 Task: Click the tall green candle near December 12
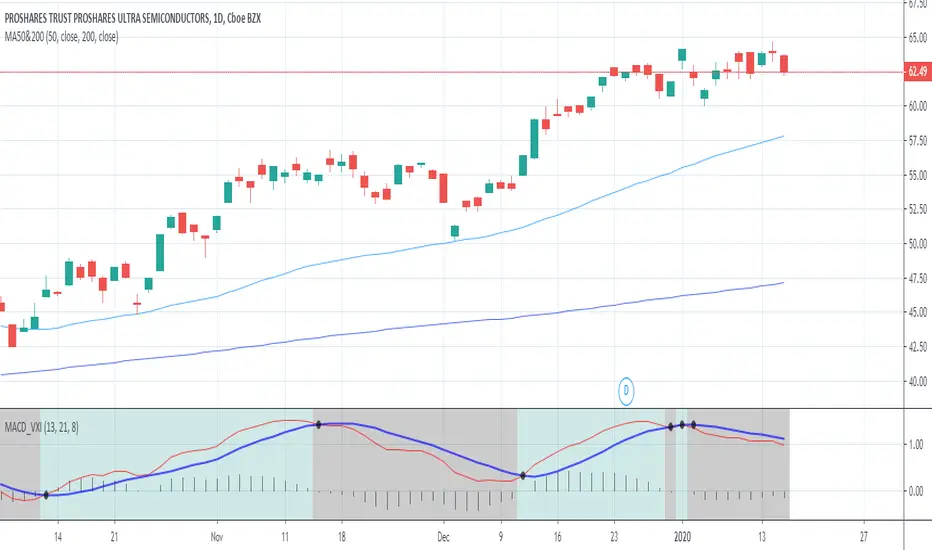point(534,139)
